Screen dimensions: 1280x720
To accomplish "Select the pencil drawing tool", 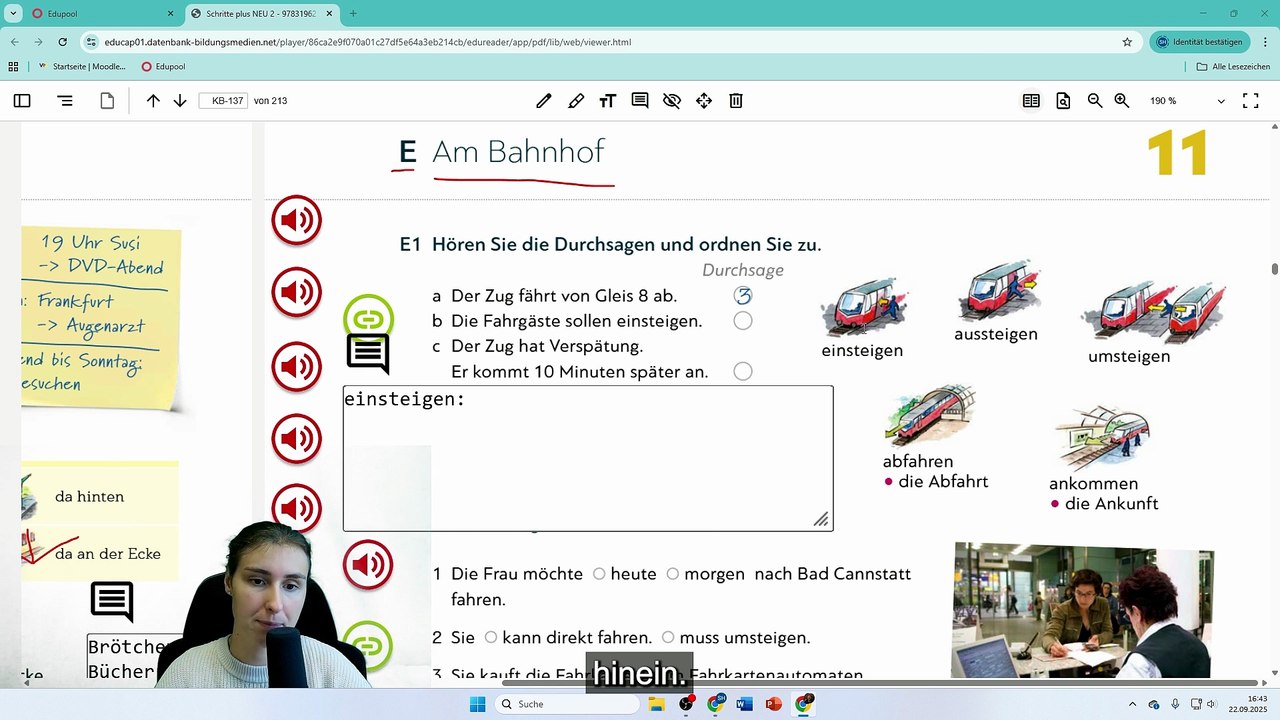I will 544,101.
